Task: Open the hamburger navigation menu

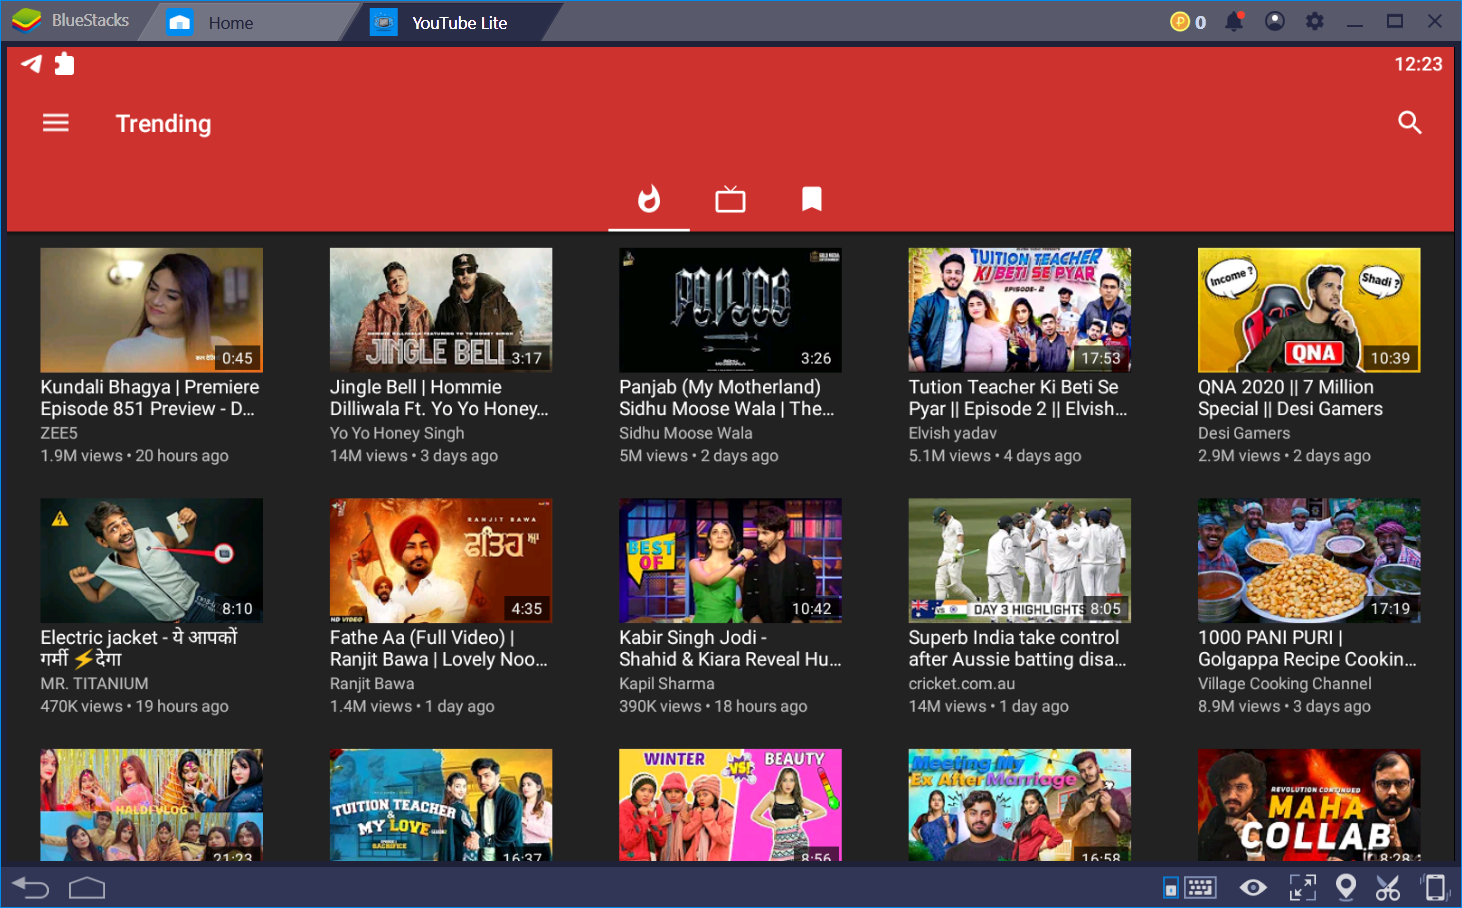Action: [56, 123]
